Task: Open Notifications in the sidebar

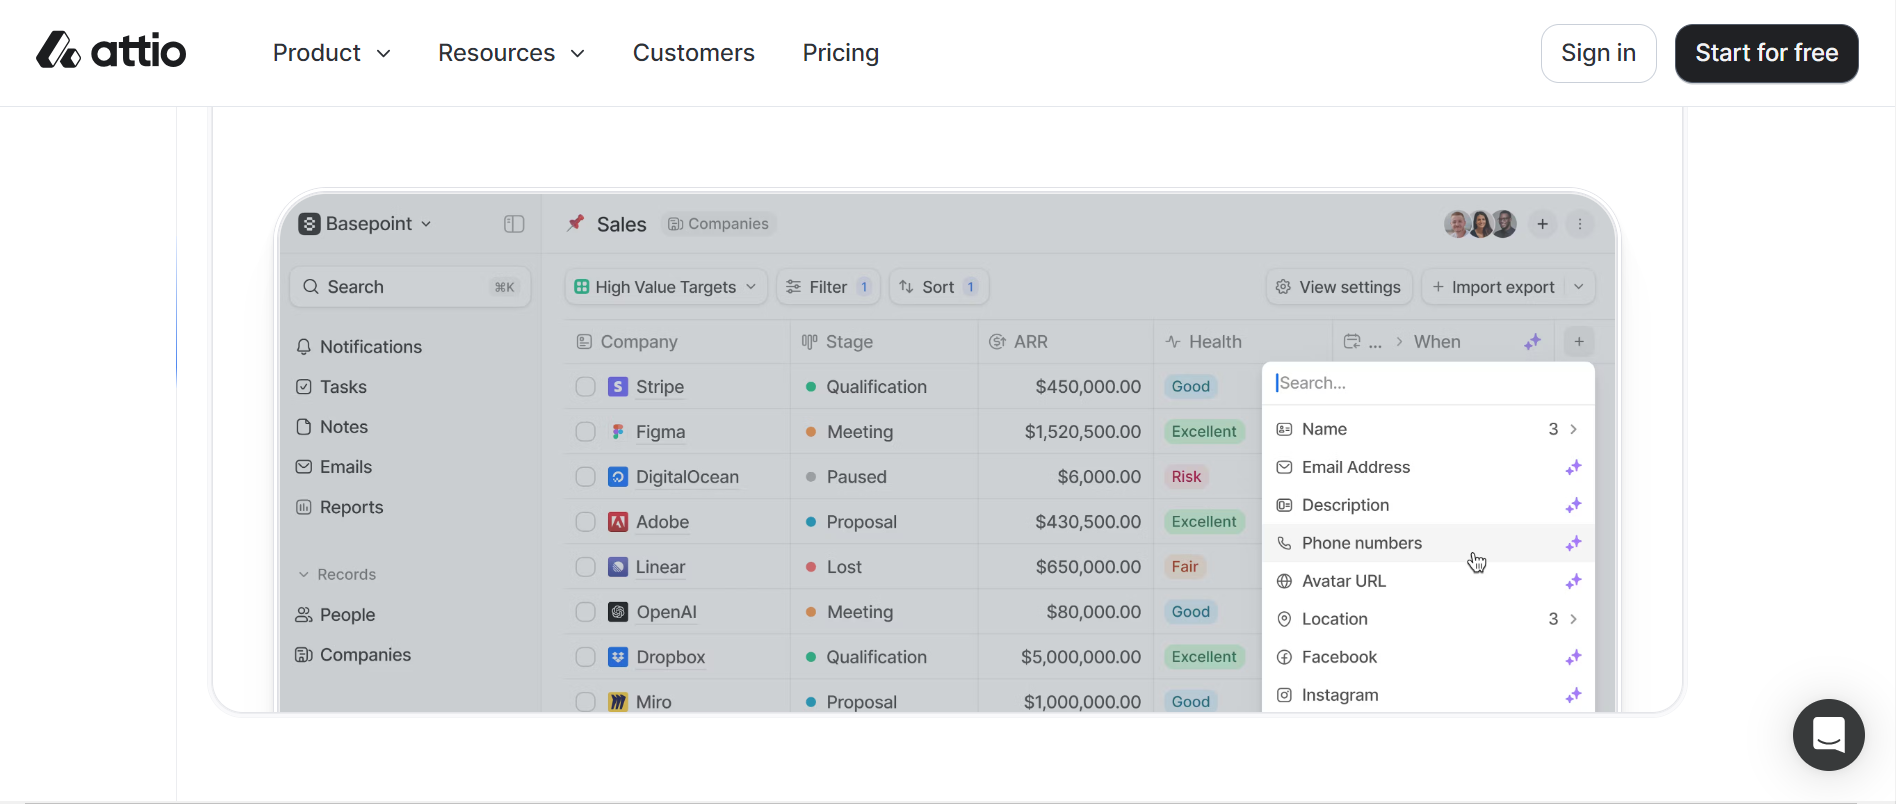Action: pyautogui.click(x=359, y=347)
